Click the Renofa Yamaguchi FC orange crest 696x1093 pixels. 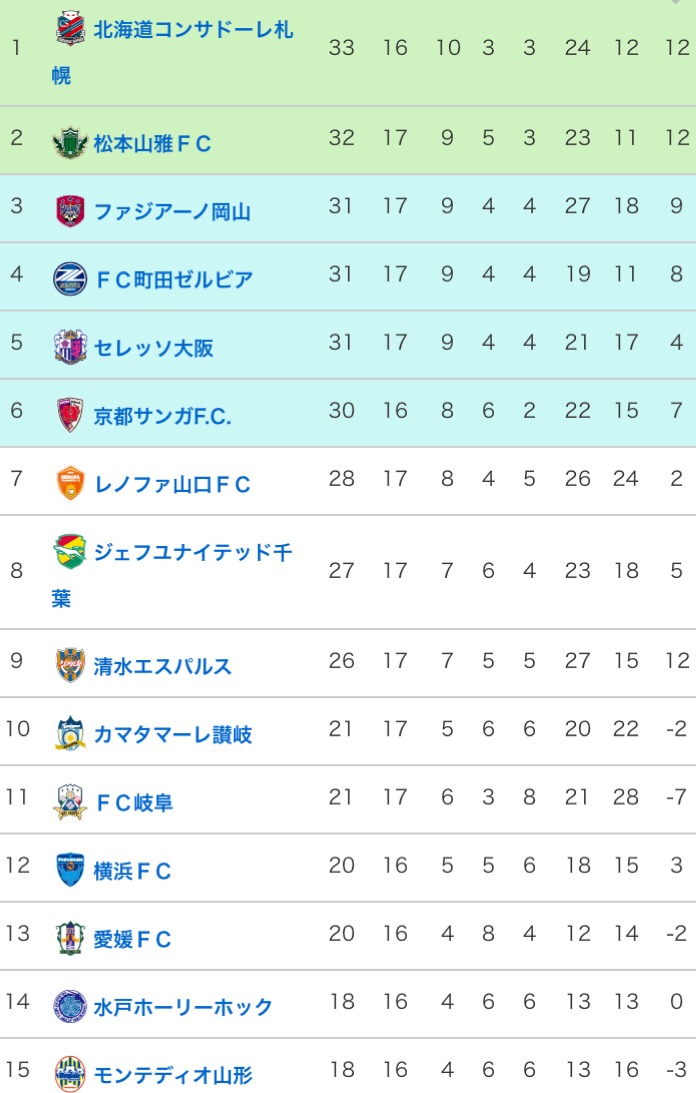pyautogui.click(x=70, y=484)
